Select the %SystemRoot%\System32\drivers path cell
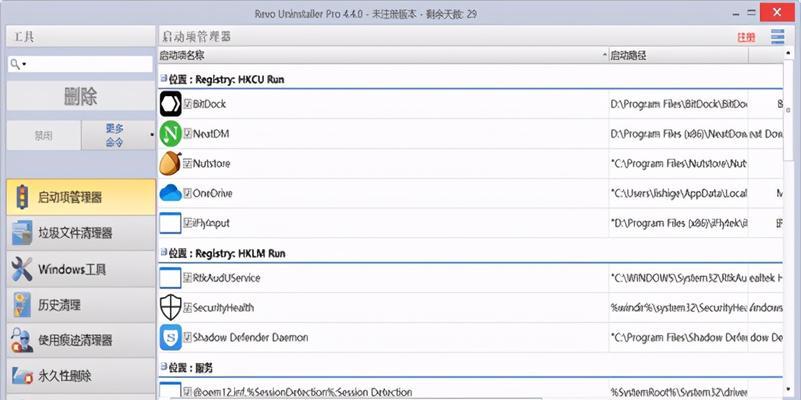The width and height of the screenshot is (801, 400). pyautogui.click(x=679, y=392)
